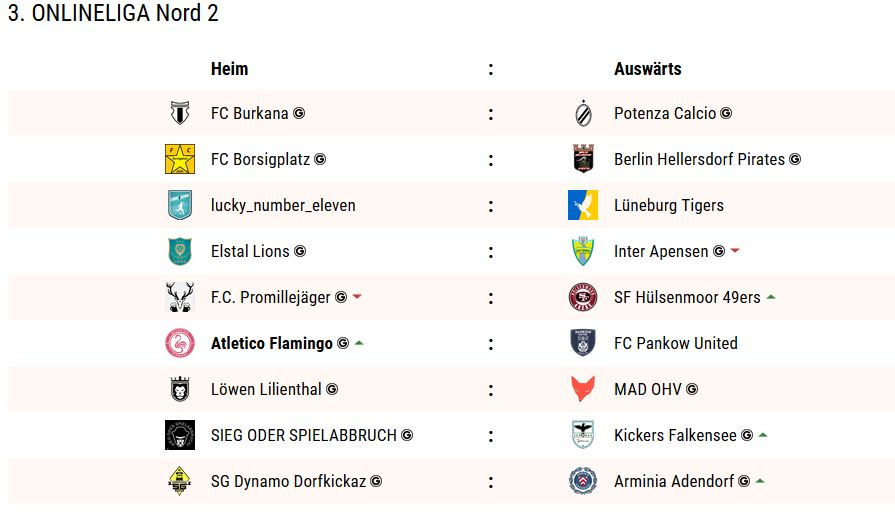
Task: Click the Heim column header
Action: point(229,68)
